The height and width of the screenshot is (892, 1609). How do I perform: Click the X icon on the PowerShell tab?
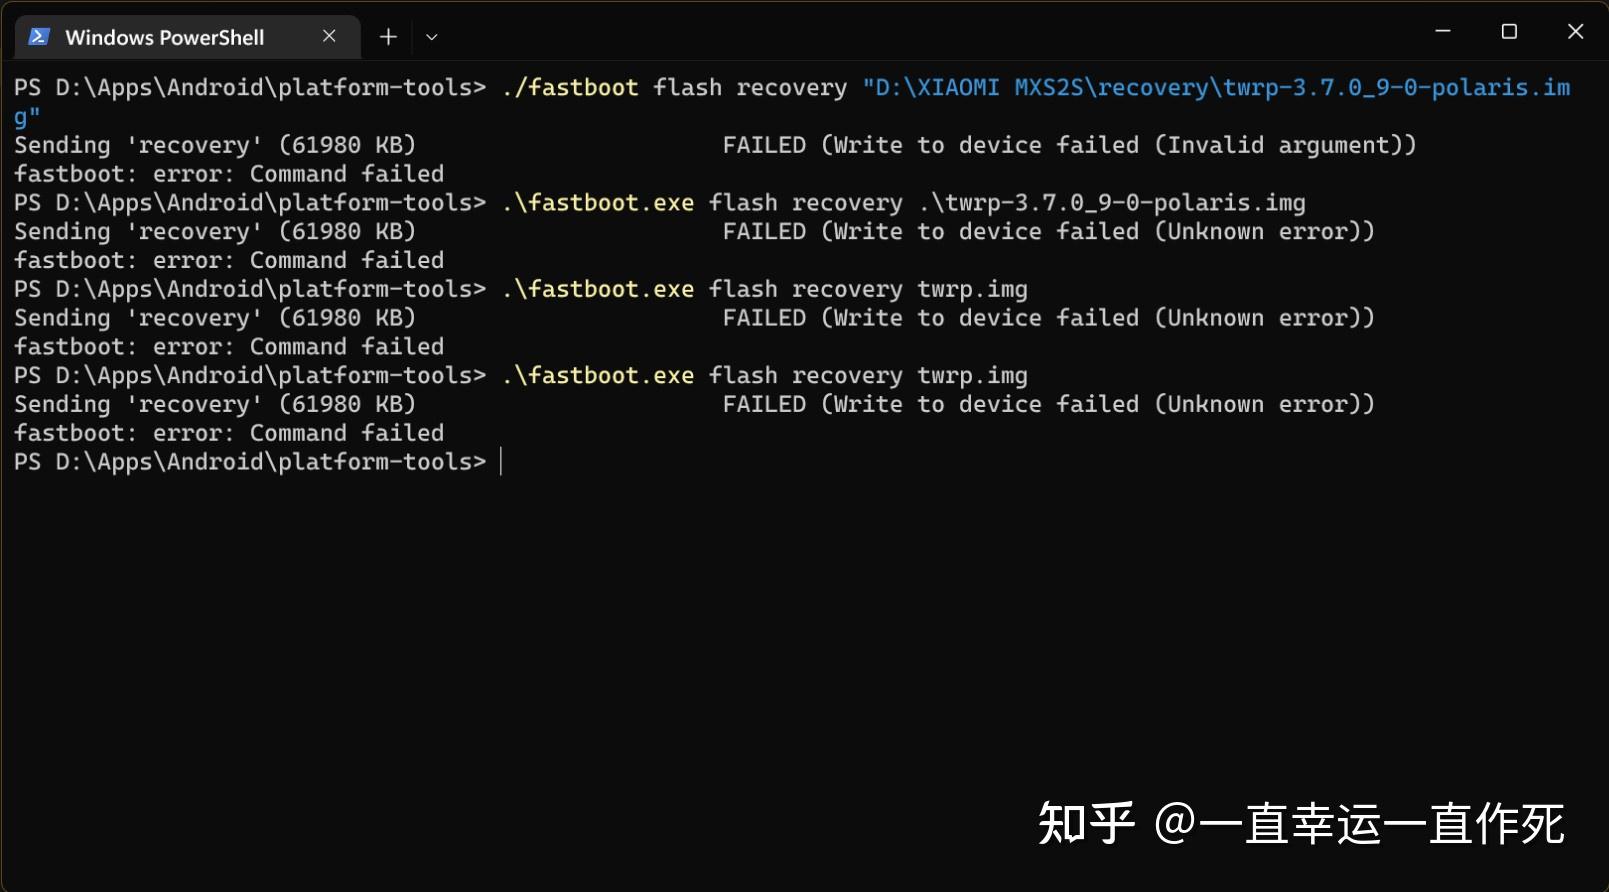[329, 36]
